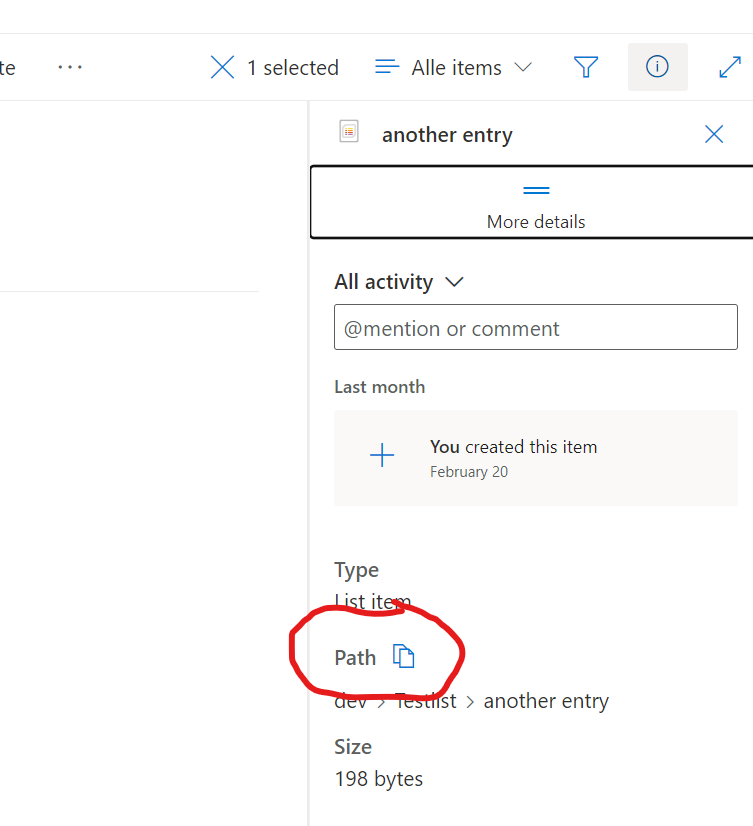Open the three-dots overflow menu in toolbar
Viewport: 753px width, 826px height.
pos(70,67)
